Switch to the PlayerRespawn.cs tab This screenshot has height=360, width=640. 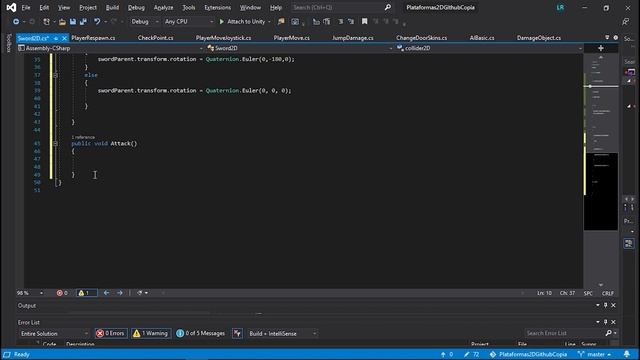pyautogui.click(x=93, y=38)
